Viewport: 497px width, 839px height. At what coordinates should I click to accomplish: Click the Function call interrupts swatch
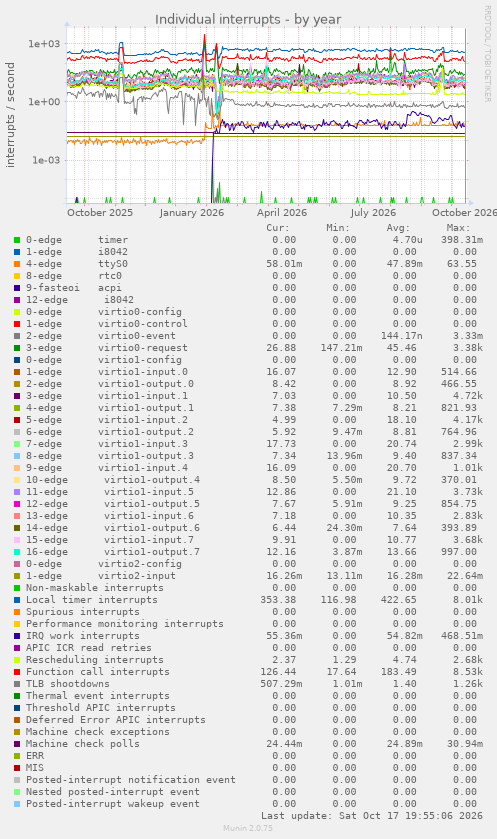(17, 672)
